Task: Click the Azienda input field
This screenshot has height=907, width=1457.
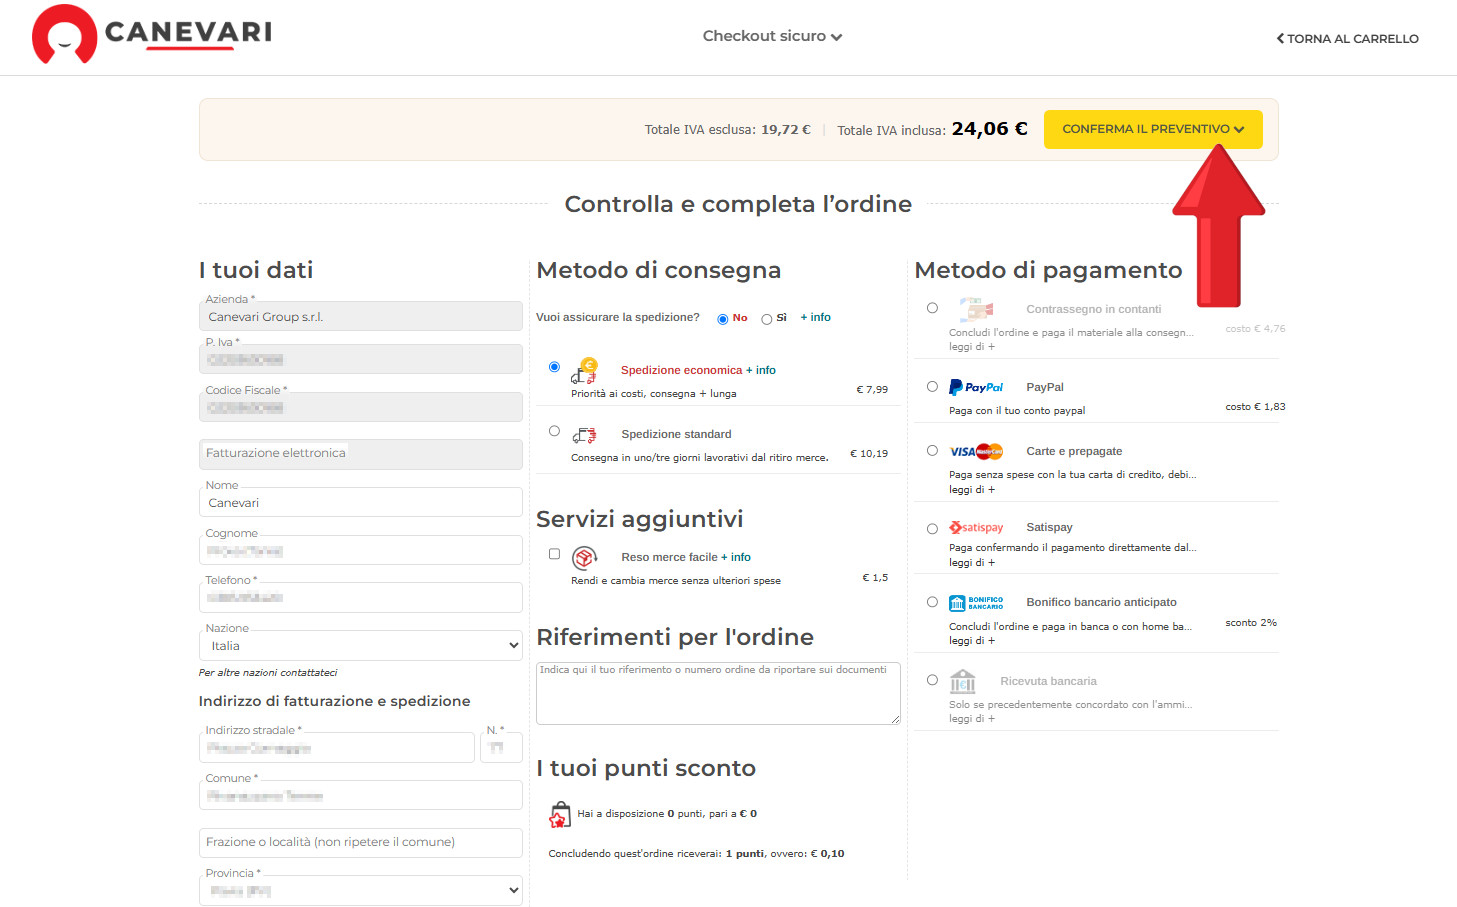Action: (361, 316)
